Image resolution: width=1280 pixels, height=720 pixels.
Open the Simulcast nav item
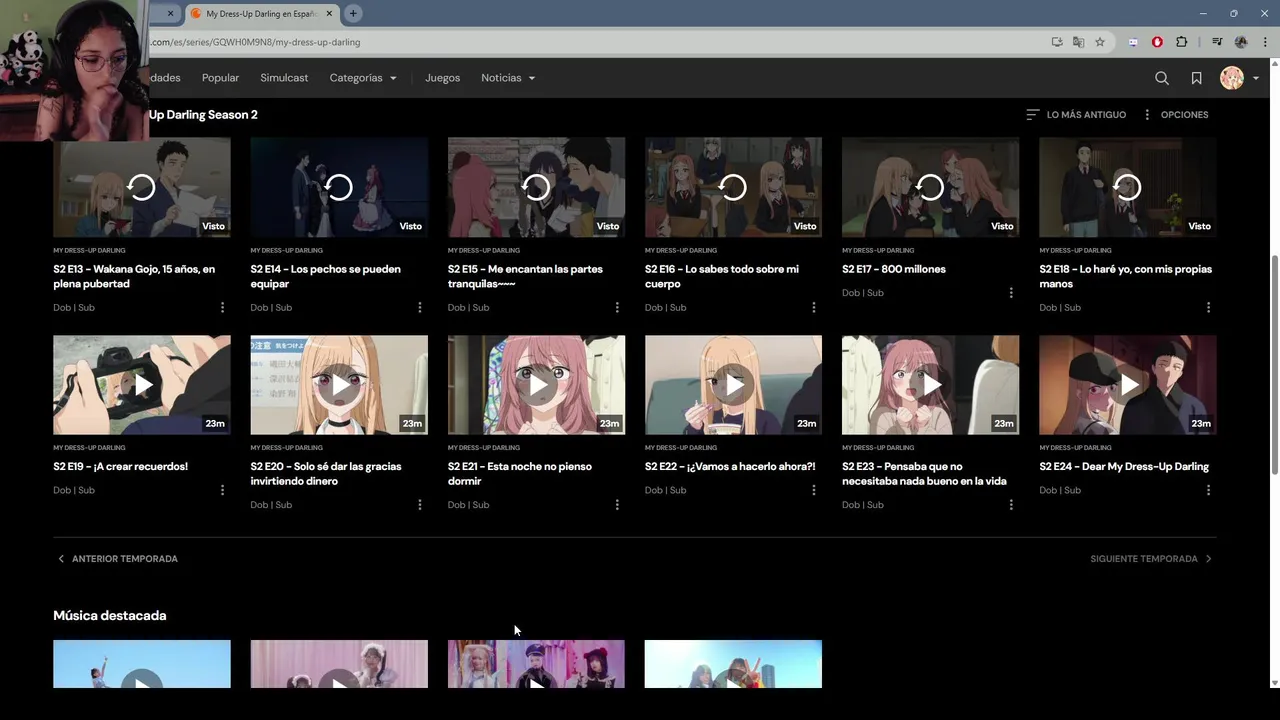pos(284,78)
